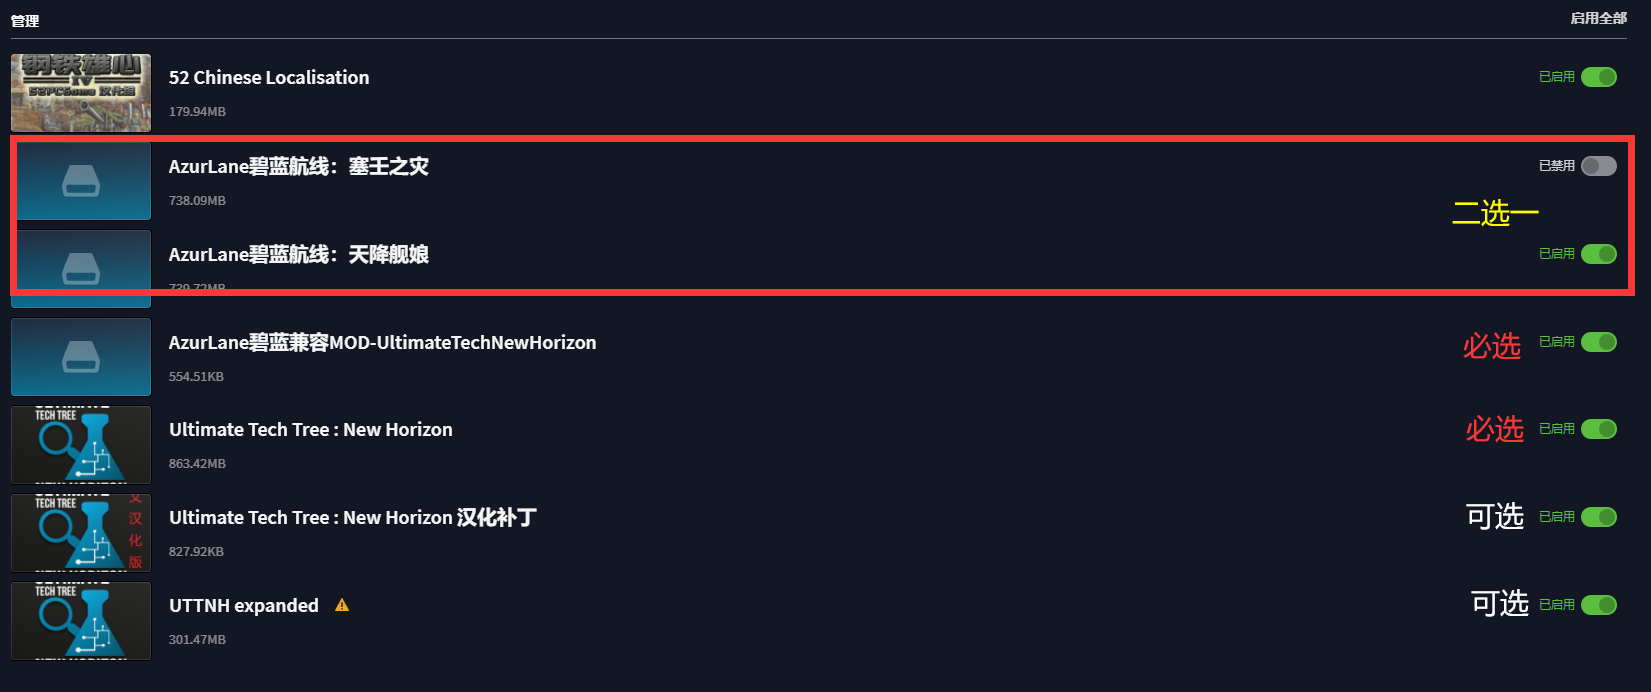The image size is (1651, 692).
Task: Click the AzurLane 天降舰娘 placeholder drive icon
Action: pos(81,268)
